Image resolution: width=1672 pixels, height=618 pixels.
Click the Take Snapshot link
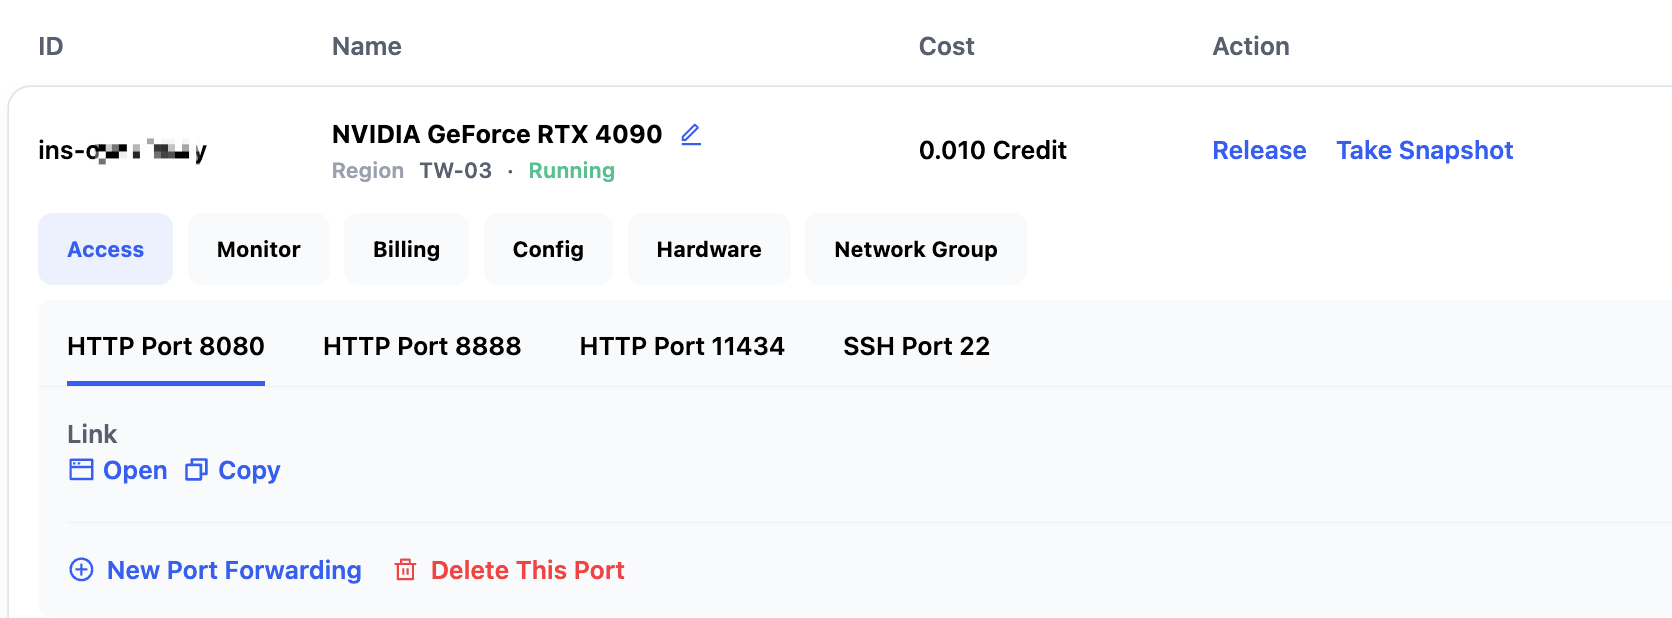[1424, 150]
